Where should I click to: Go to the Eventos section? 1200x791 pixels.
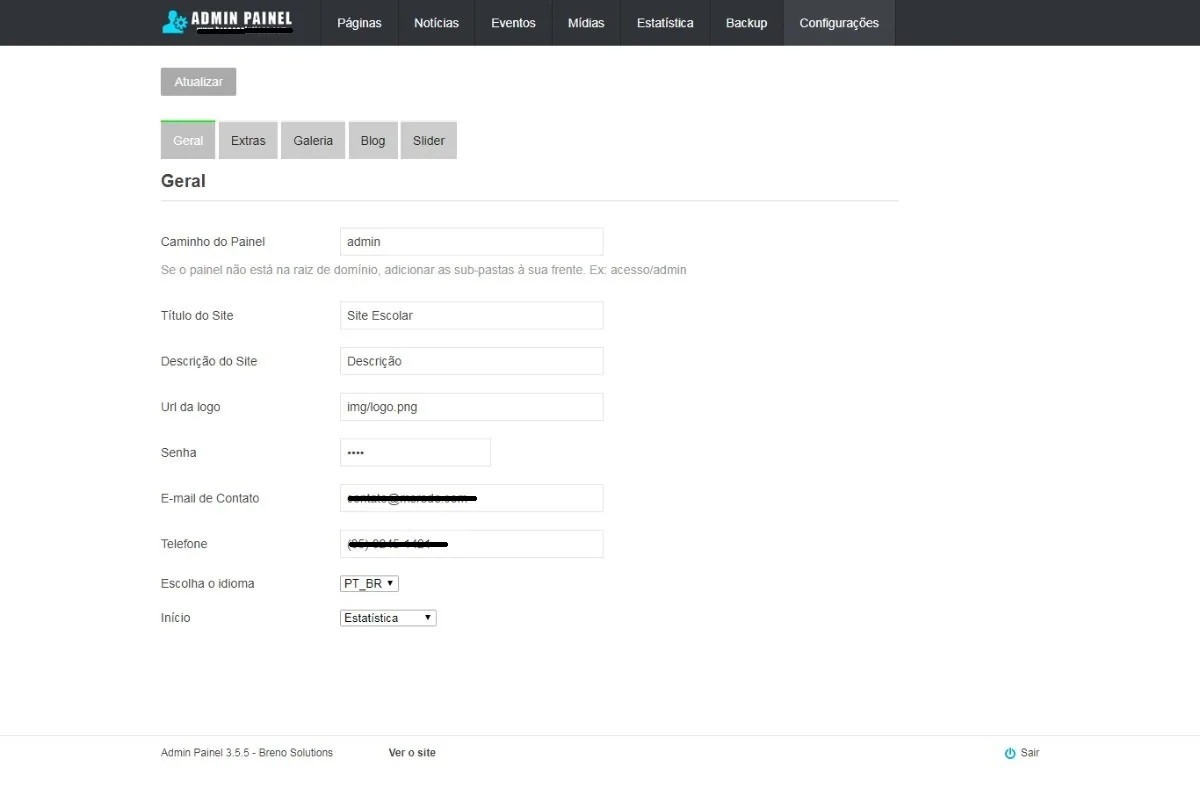[513, 23]
